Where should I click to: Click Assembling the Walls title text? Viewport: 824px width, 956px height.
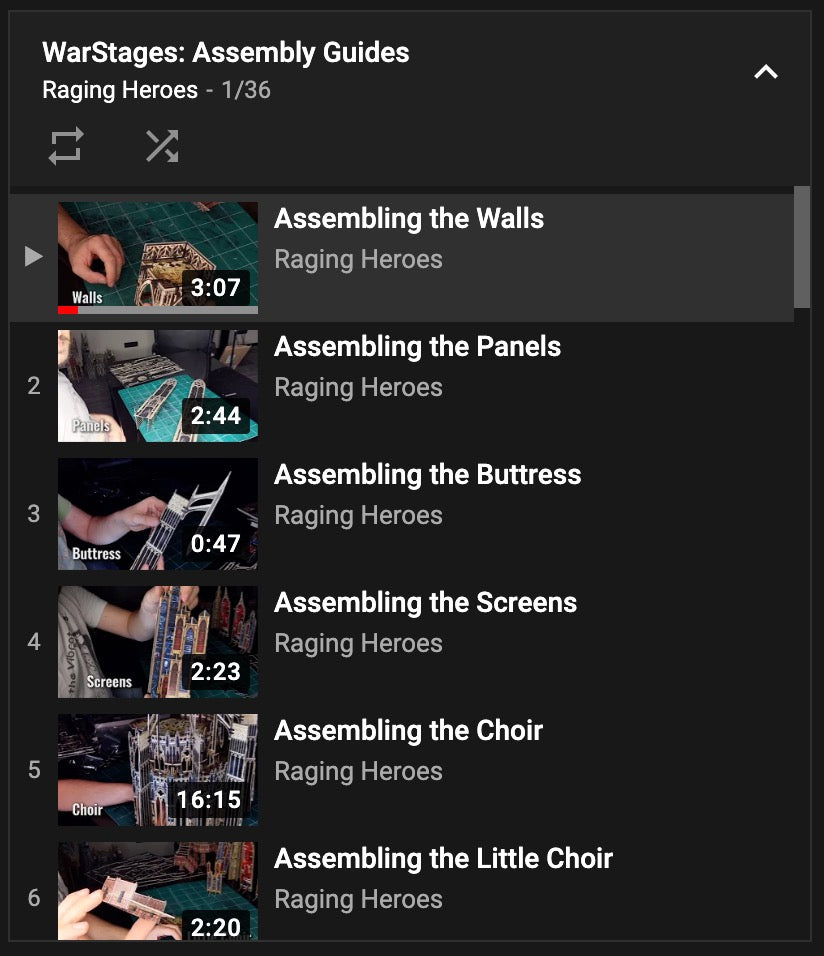tap(409, 219)
